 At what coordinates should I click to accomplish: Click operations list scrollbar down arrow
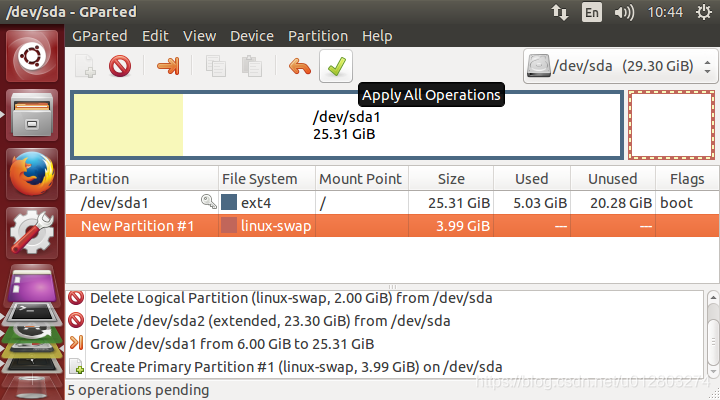[x=713, y=371]
